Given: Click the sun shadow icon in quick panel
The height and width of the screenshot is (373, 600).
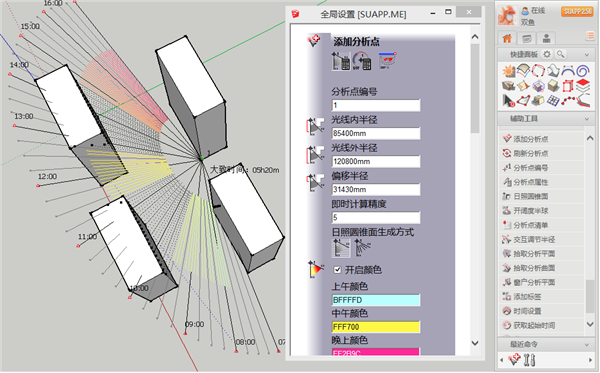Looking at the screenshot, I should tap(508, 71).
